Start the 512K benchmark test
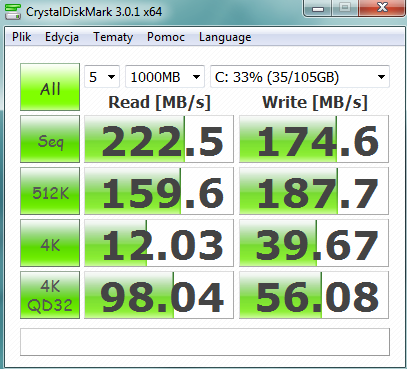The width and height of the screenshot is (407, 369). 50,191
